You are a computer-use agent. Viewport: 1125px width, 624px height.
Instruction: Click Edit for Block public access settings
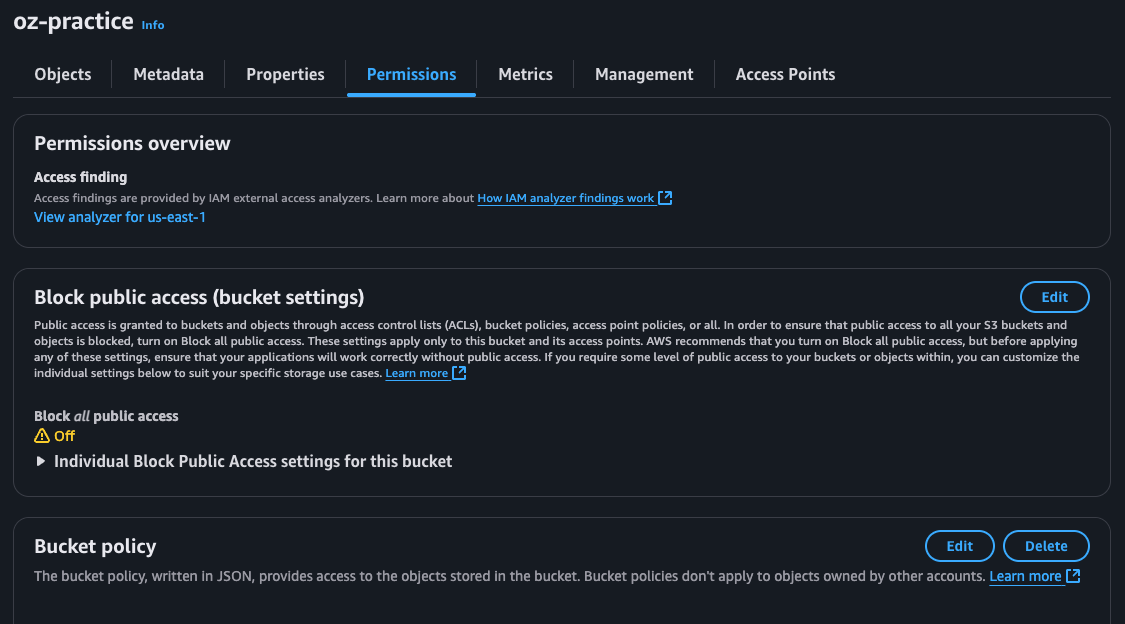pos(1054,297)
